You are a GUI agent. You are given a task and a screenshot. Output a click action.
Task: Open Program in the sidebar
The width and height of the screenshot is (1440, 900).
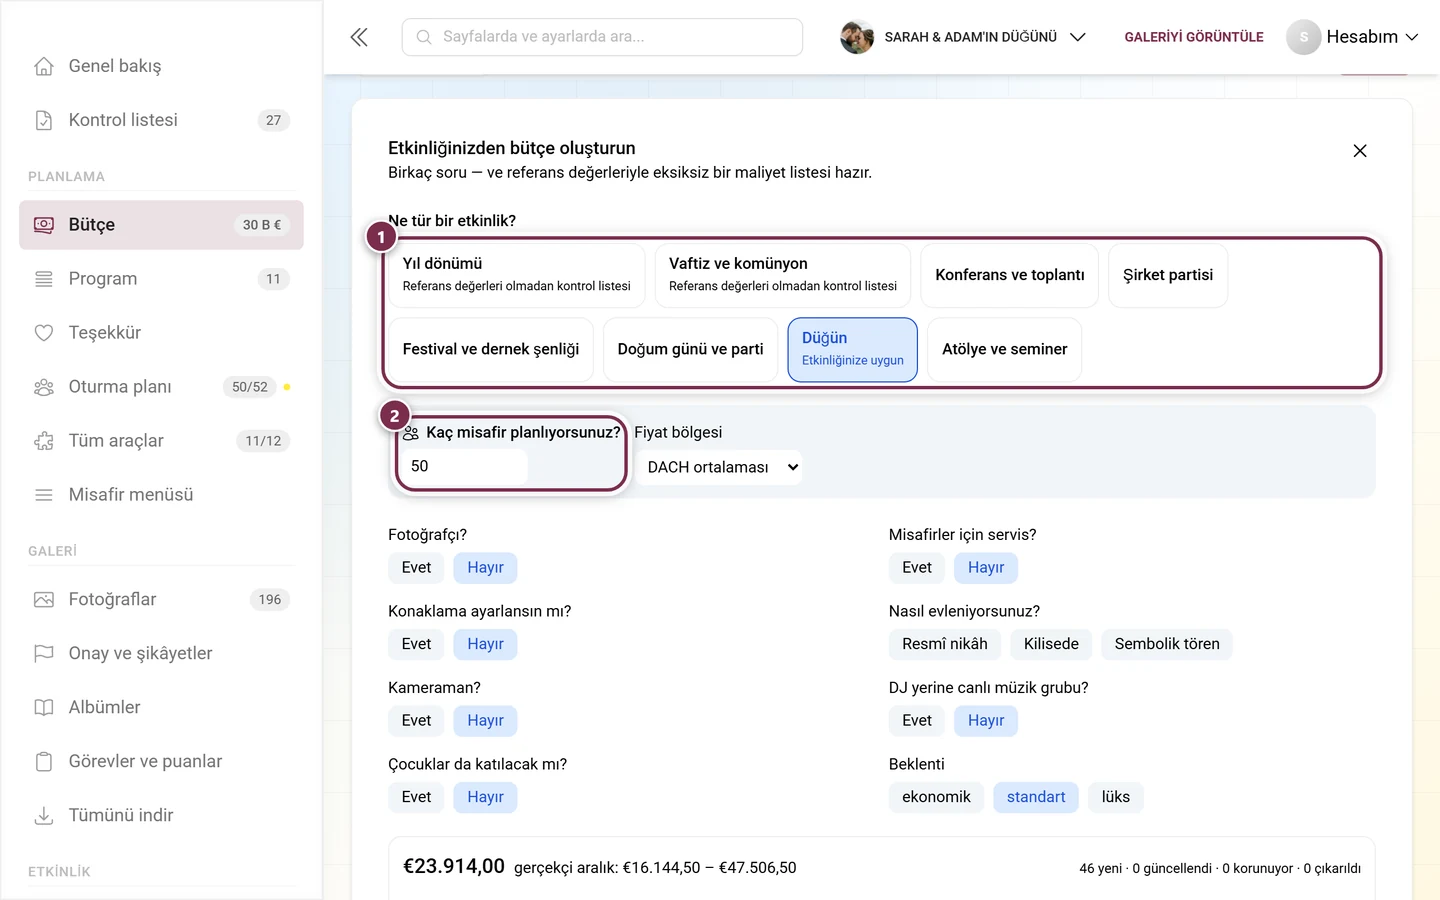(161, 279)
